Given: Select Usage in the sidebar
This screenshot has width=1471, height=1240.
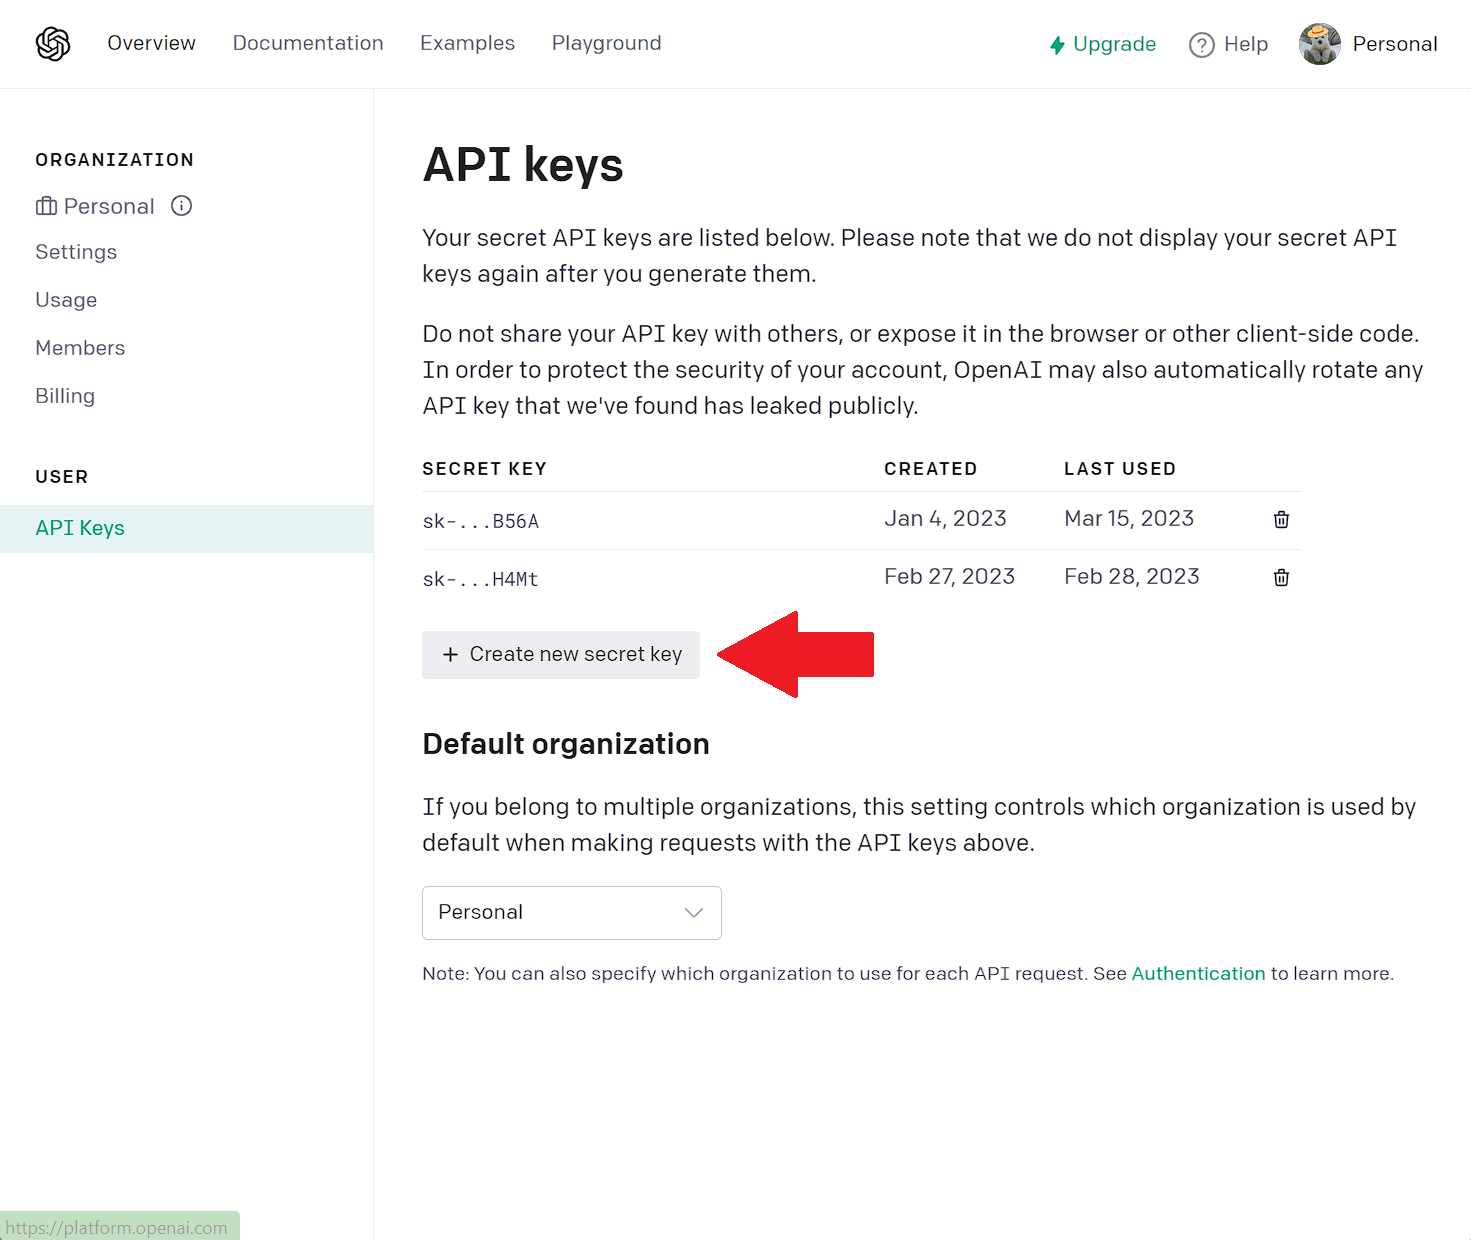Looking at the screenshot, I should (66, 300).
